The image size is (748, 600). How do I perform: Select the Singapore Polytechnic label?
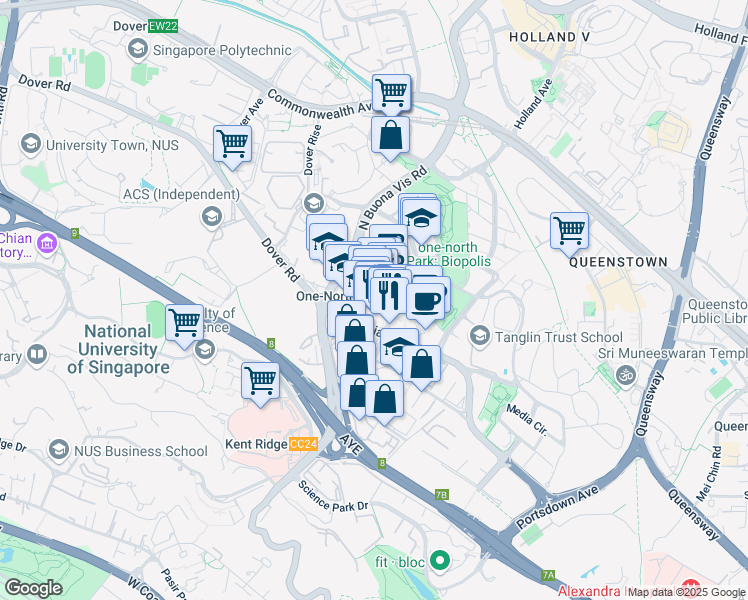222,50
